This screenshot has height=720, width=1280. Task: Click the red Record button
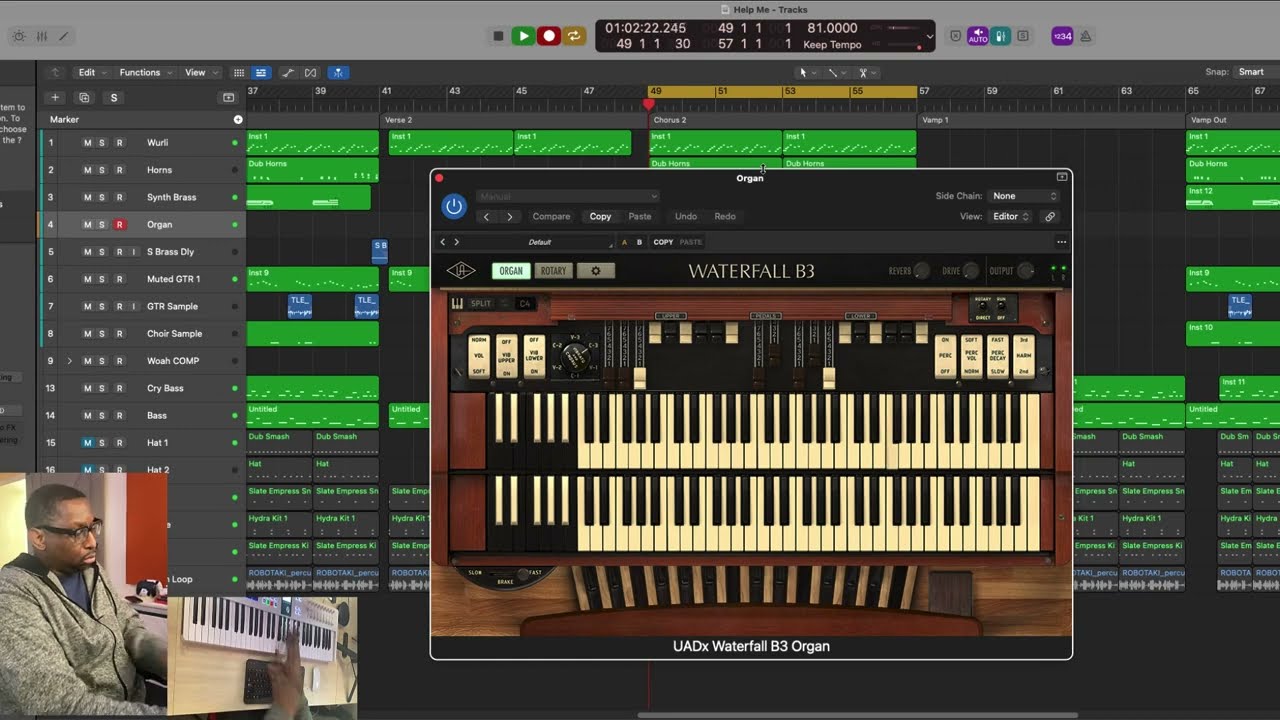[548, 36]
